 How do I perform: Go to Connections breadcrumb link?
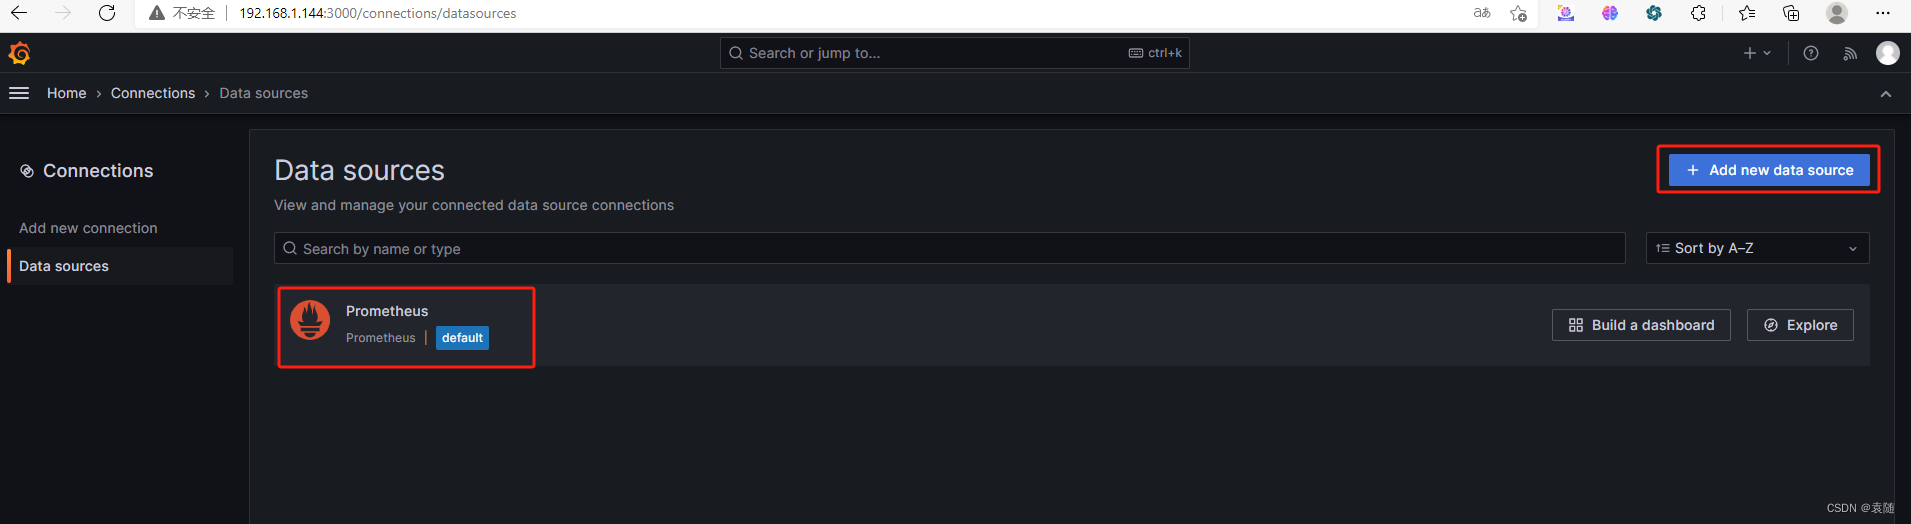(x=153, y=93)
